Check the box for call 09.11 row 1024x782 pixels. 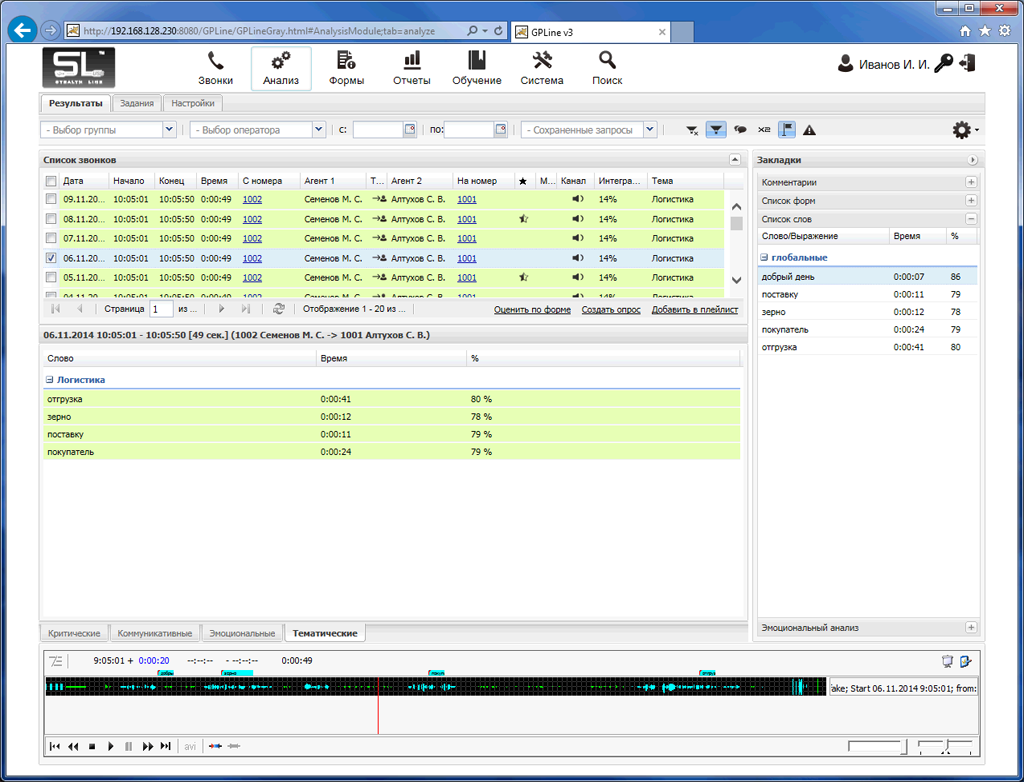51,199
